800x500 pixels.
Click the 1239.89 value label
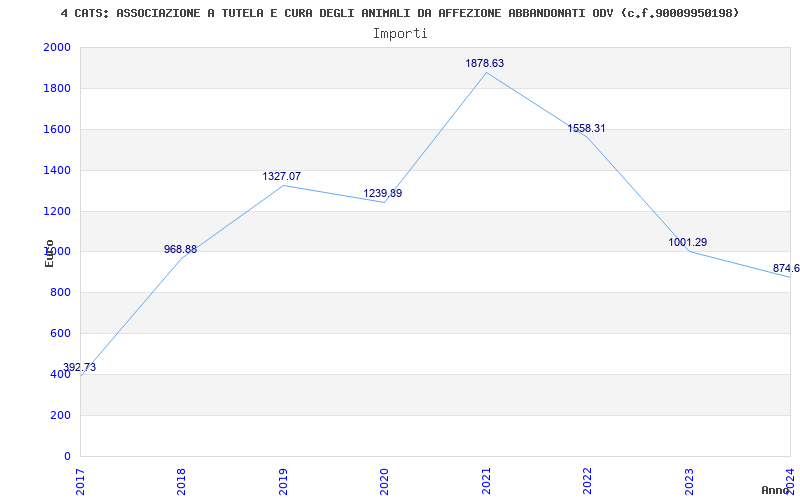coord(383,193)
